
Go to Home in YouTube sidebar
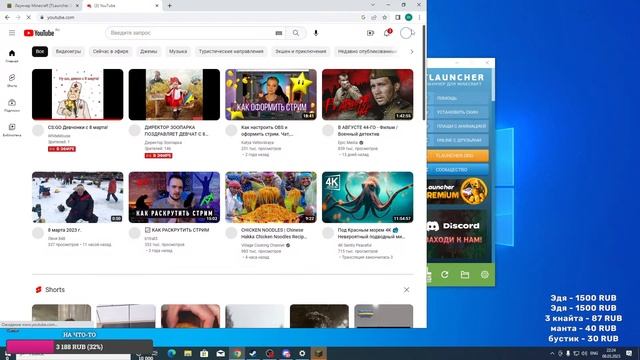(12, 56)
